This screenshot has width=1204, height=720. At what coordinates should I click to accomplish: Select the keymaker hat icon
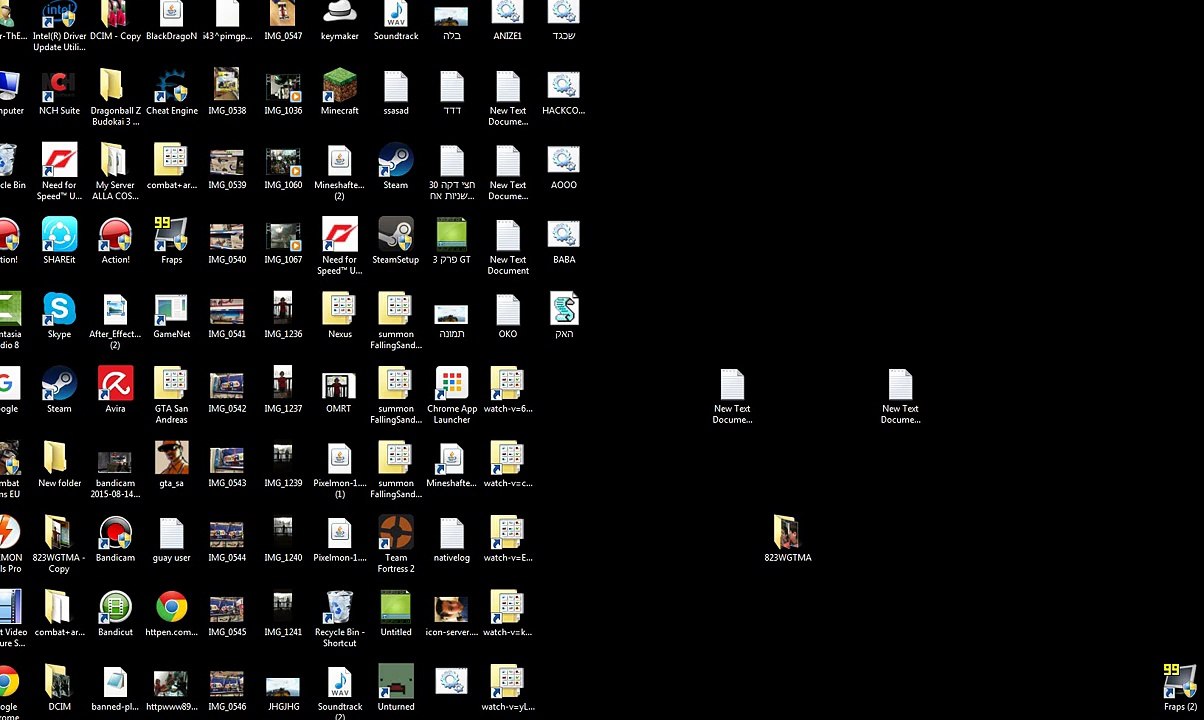coord(339,14)
